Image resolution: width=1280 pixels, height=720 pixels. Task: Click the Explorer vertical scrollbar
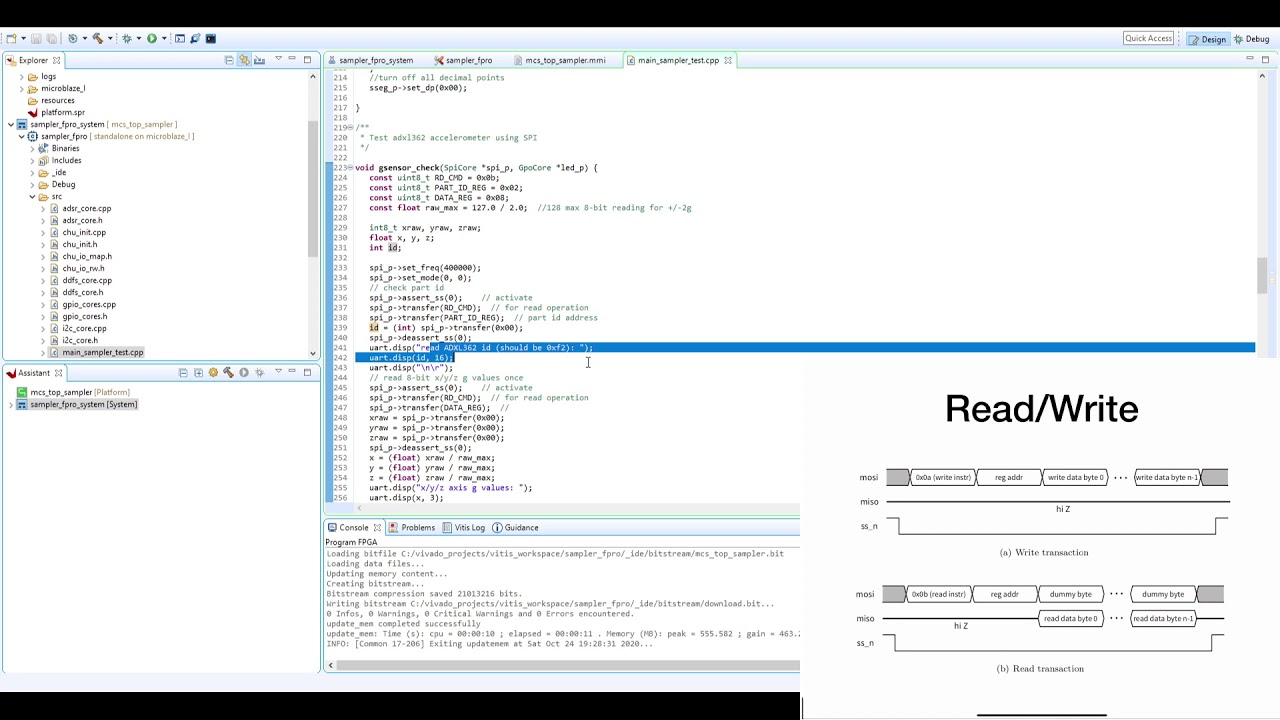click(313, 213)
